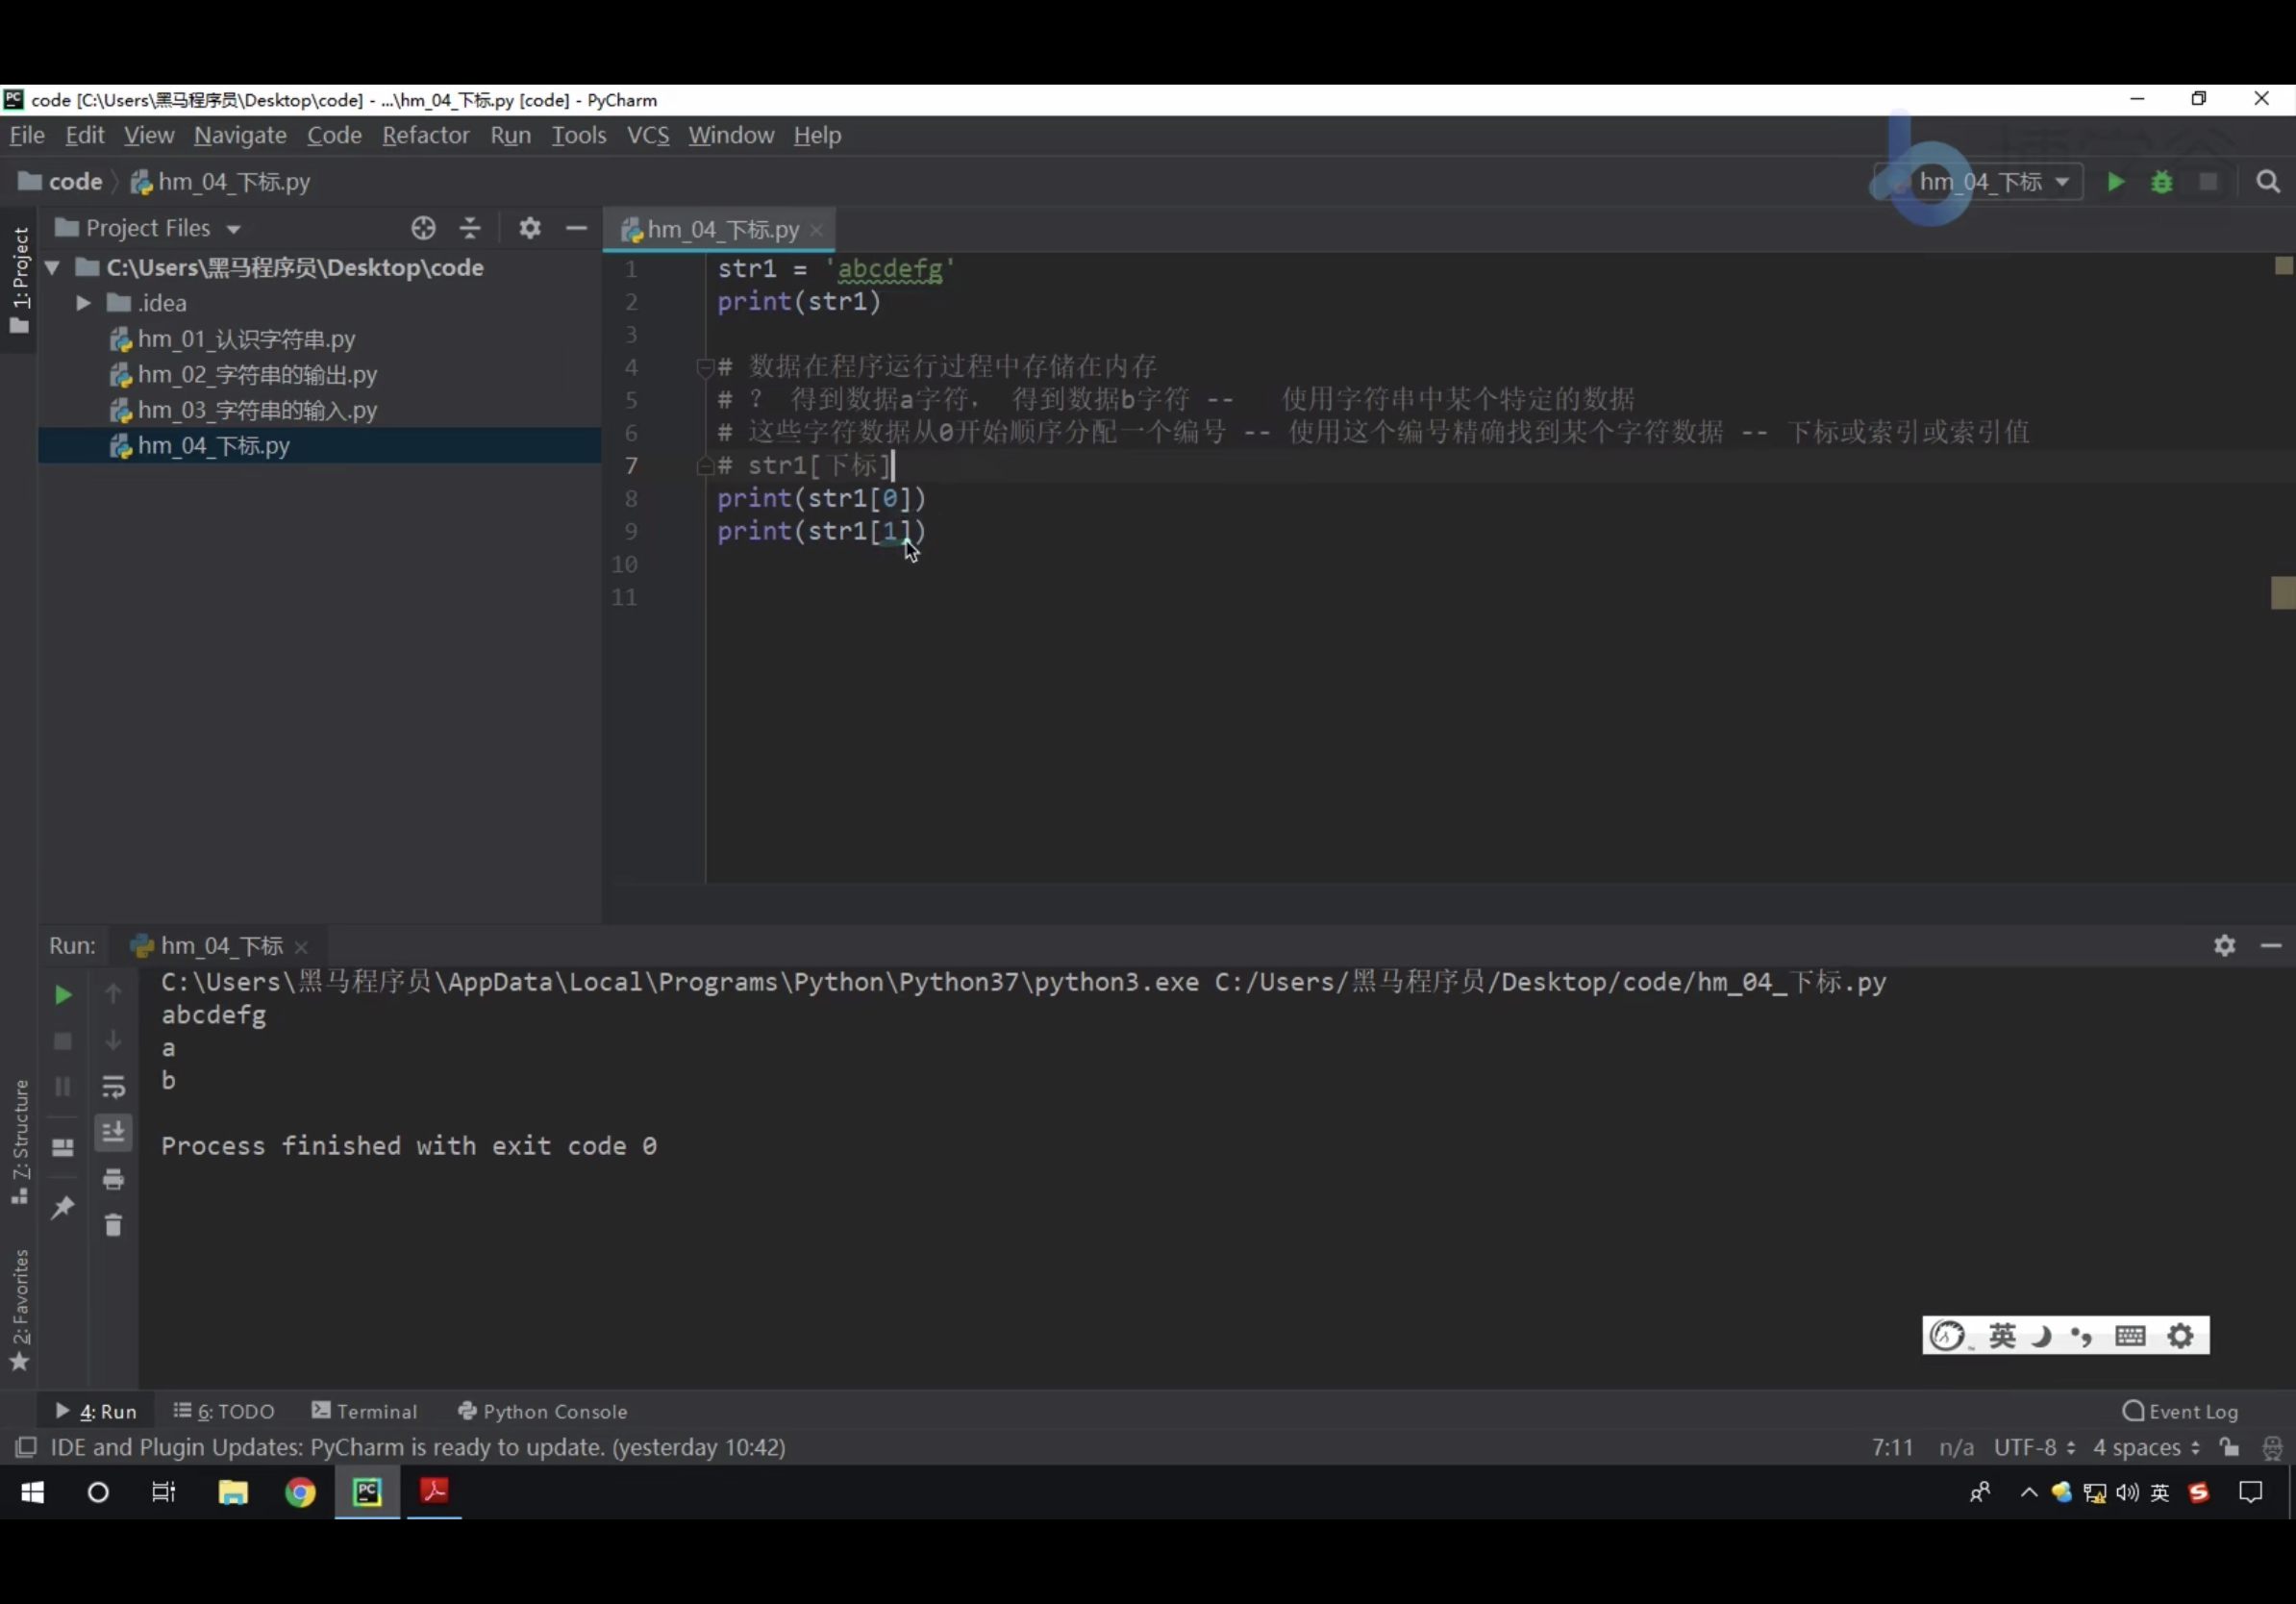Open Project panel settings gear
The width and height of the screenshot is (2296, 1604).
point(530,228)
